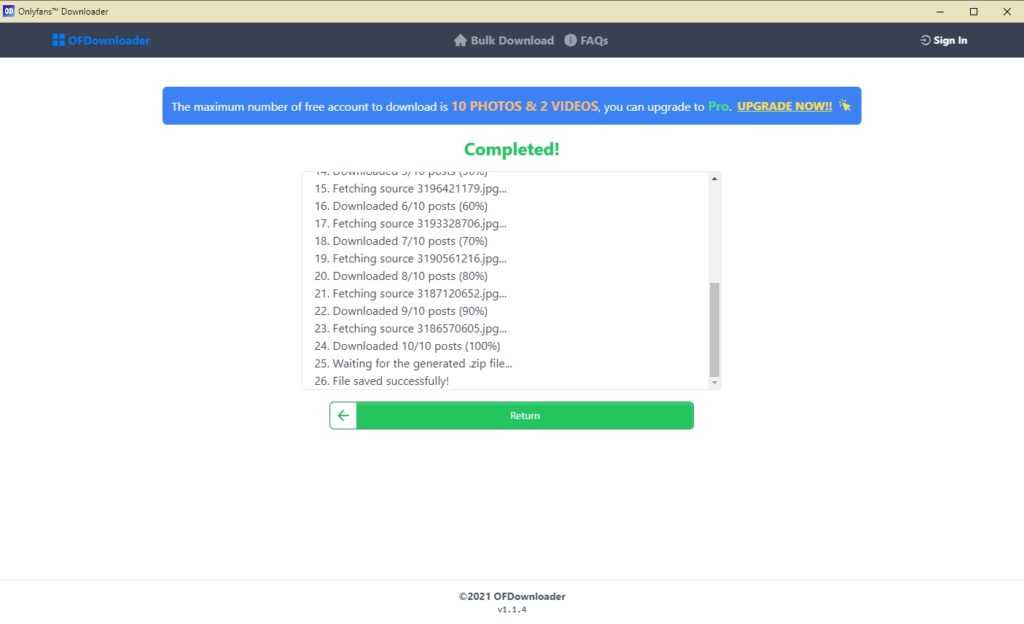Close the Onlyfans Downloader window
Viewport: 1024px width, 624px height.
(x=1007, y=12)
